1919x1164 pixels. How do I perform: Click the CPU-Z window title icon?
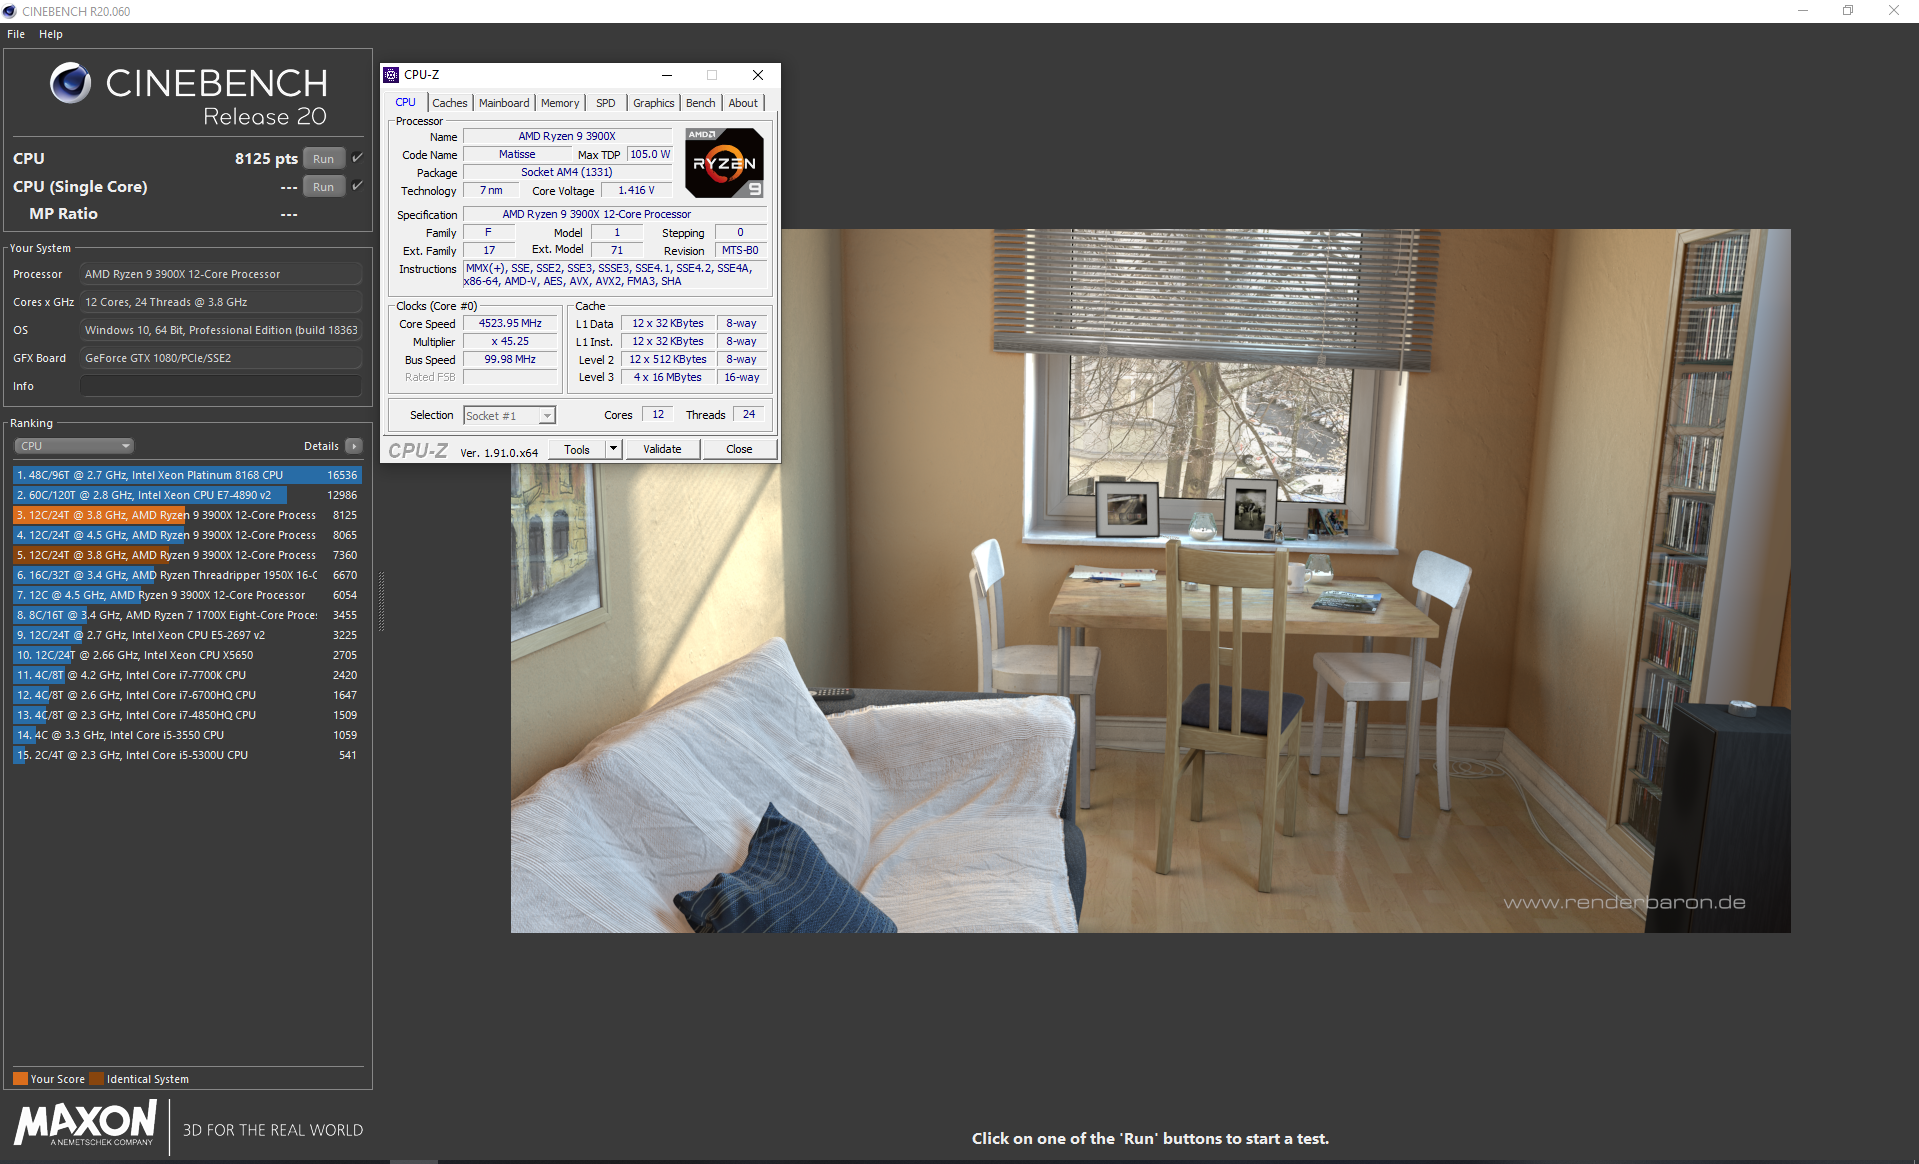[391, 75]
